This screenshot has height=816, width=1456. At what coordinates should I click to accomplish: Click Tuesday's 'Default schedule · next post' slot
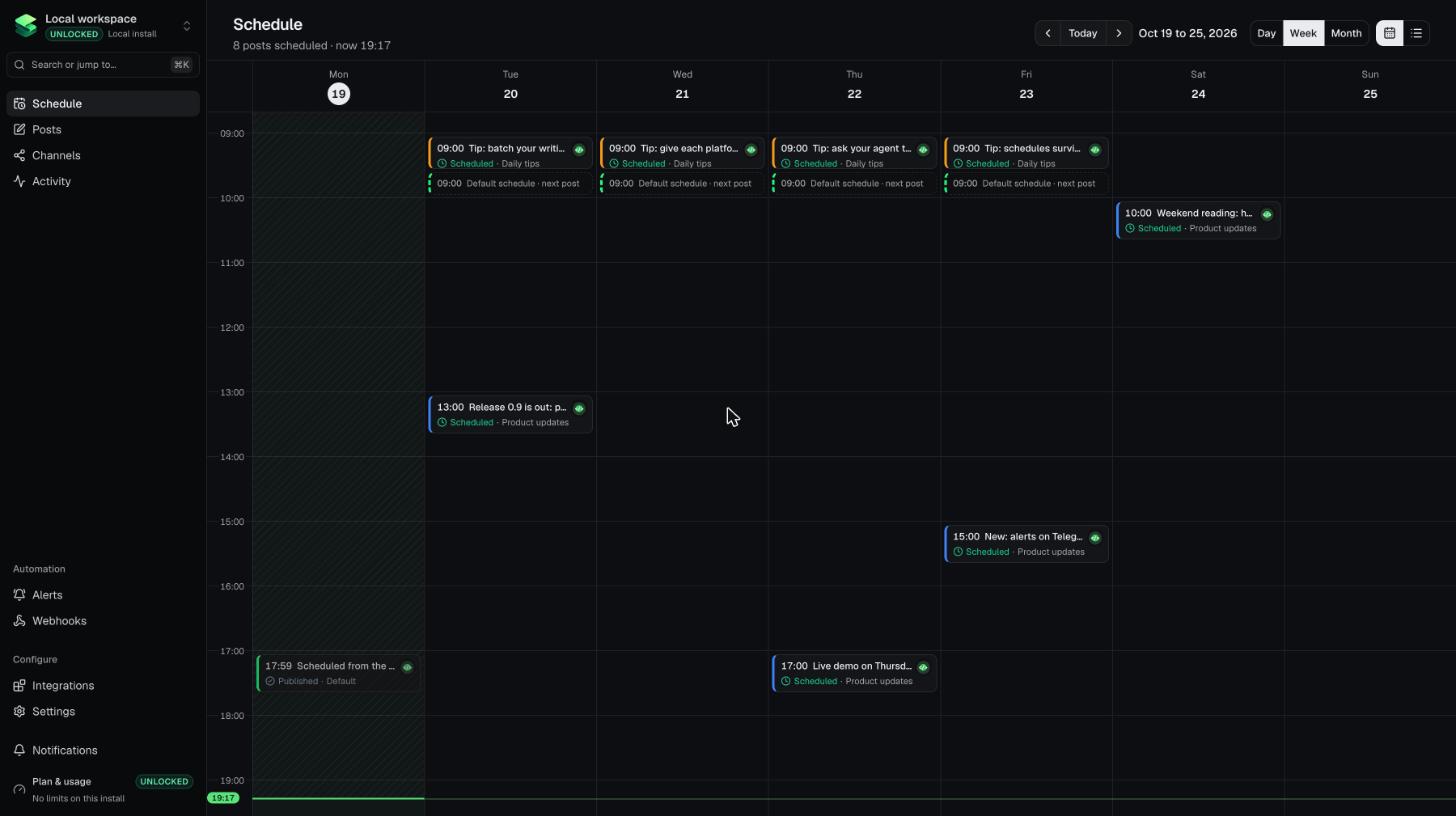click(x=511, y=183)
